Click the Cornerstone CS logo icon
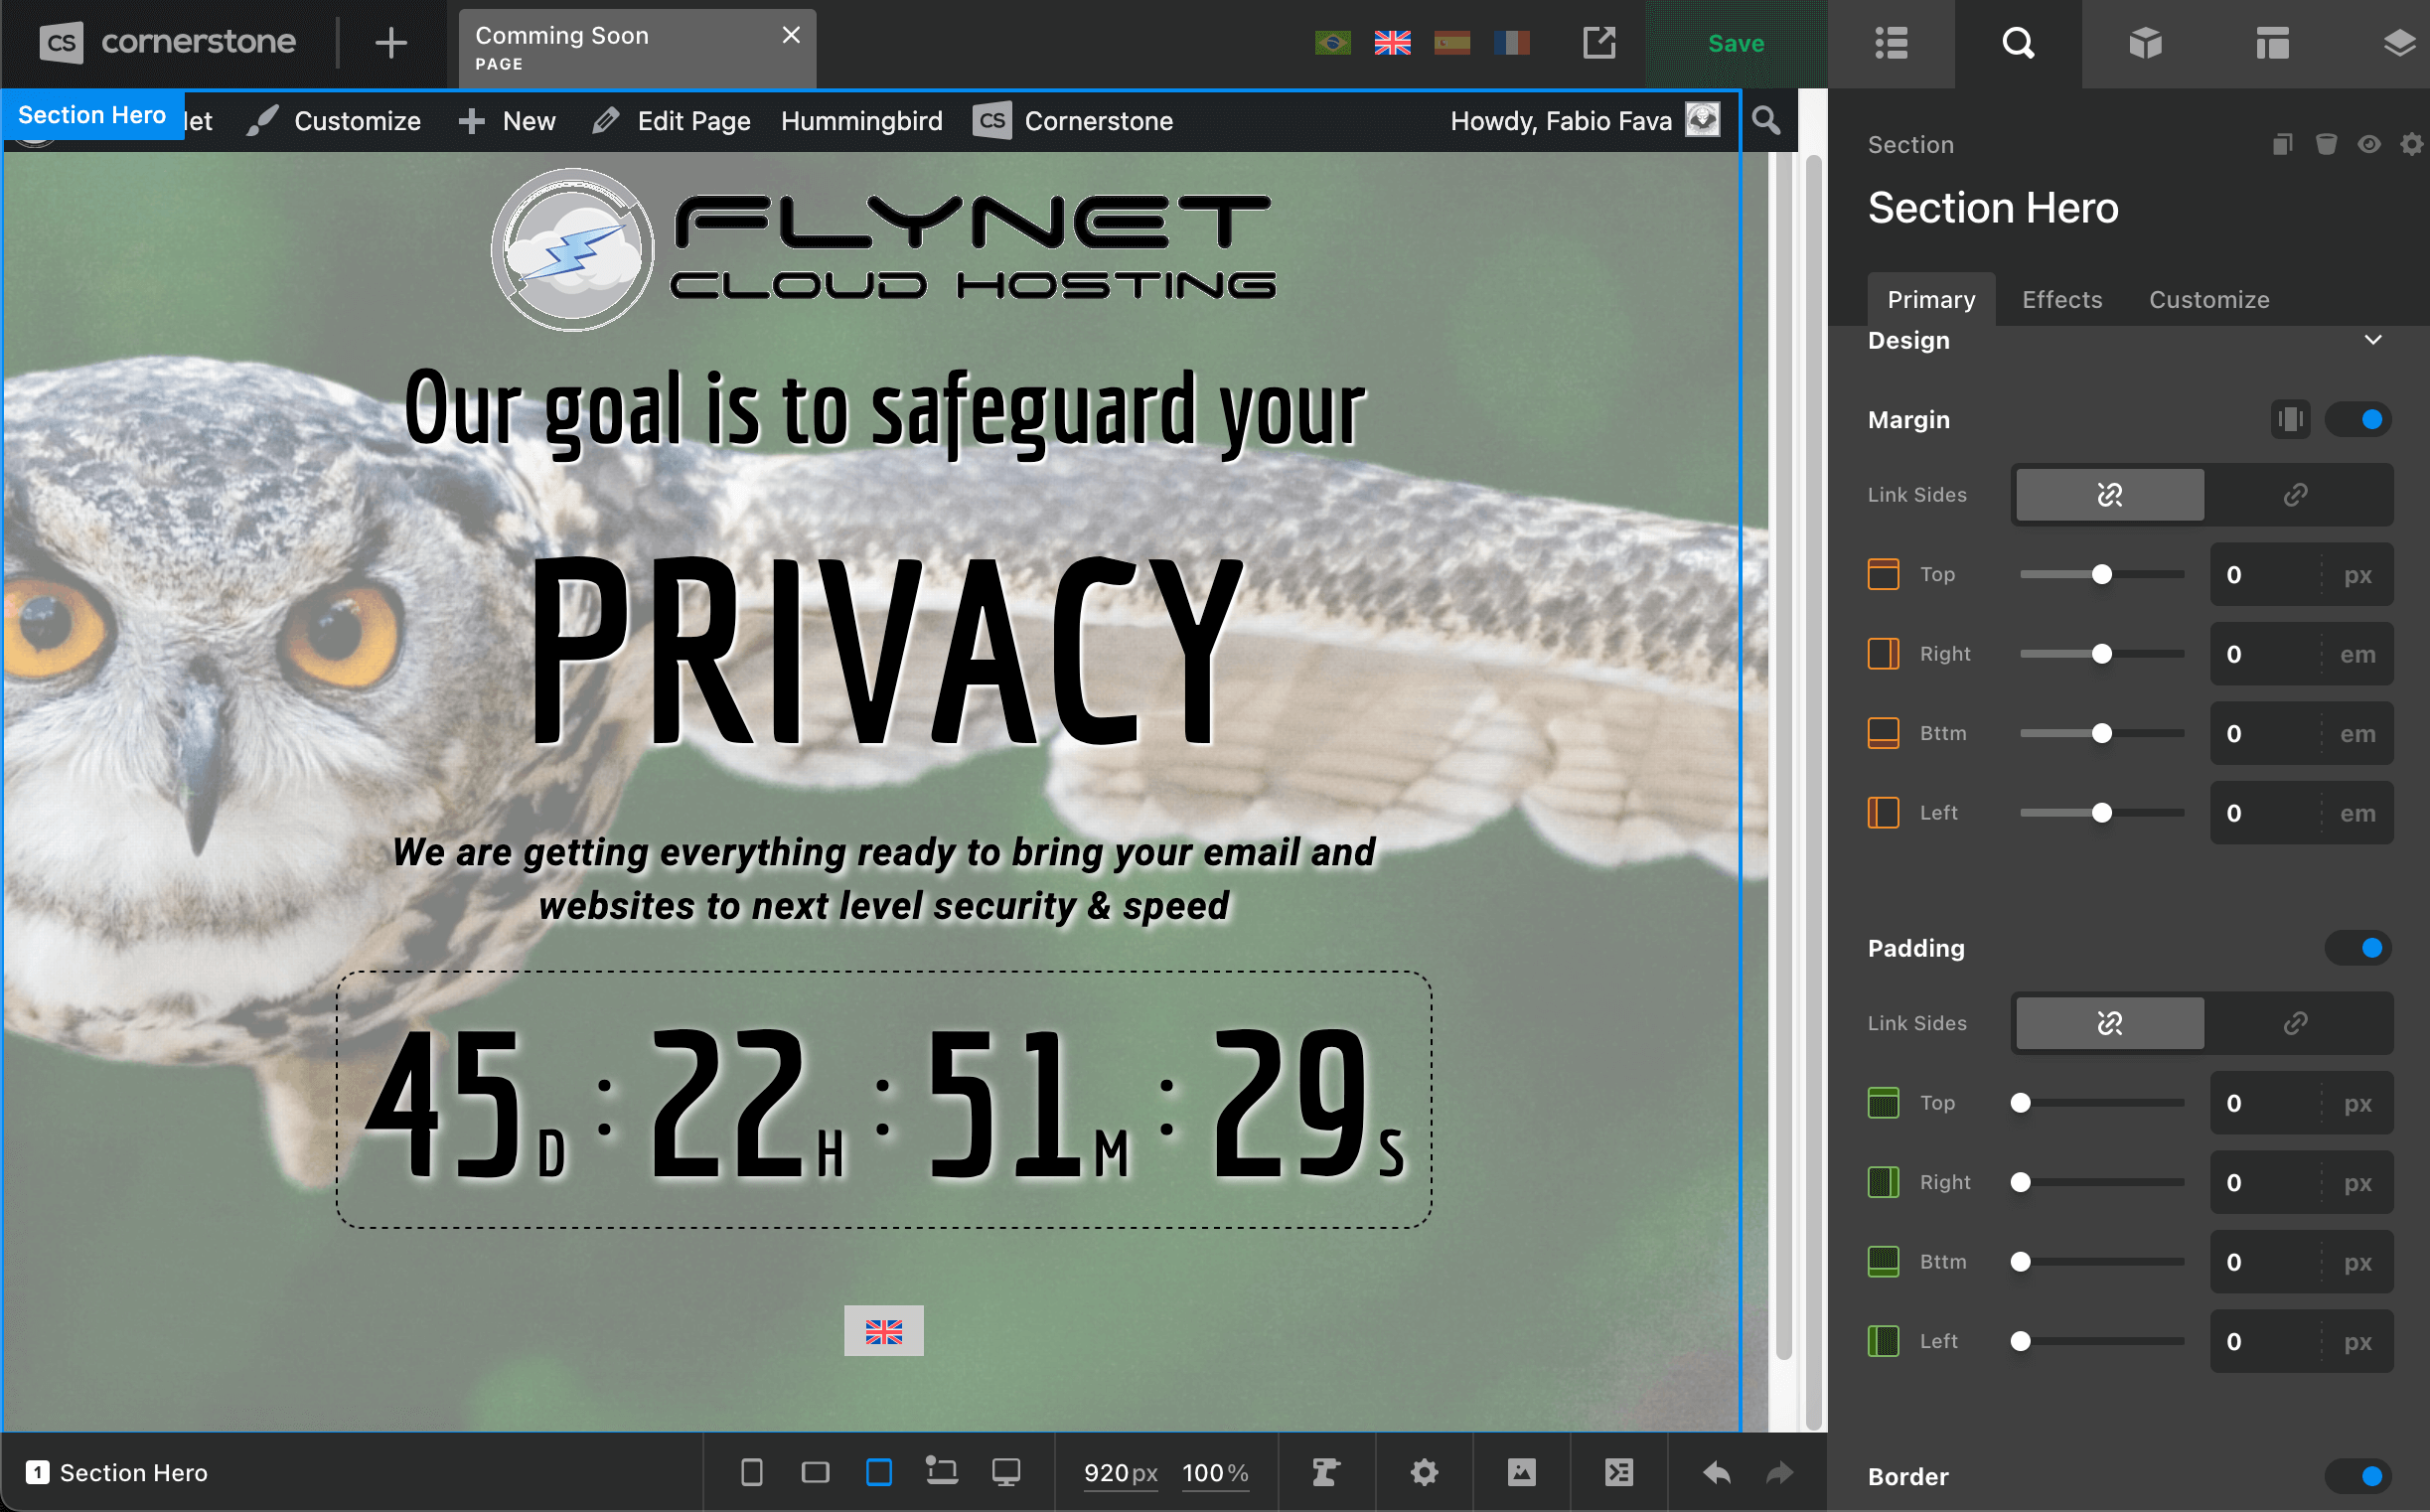2430x1512 pixels. pyautogui.click(x=61, y=43)
